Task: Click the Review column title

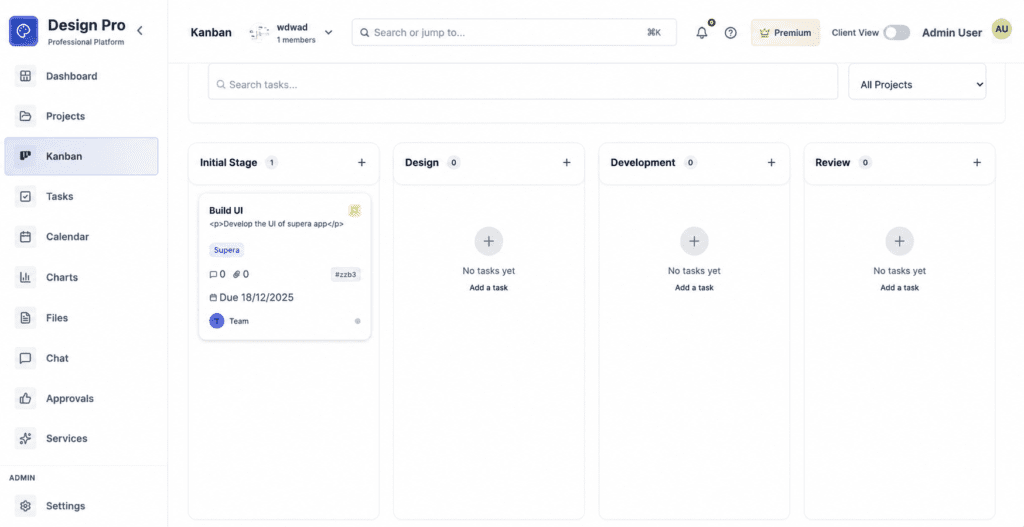Action: pos(833,163)
